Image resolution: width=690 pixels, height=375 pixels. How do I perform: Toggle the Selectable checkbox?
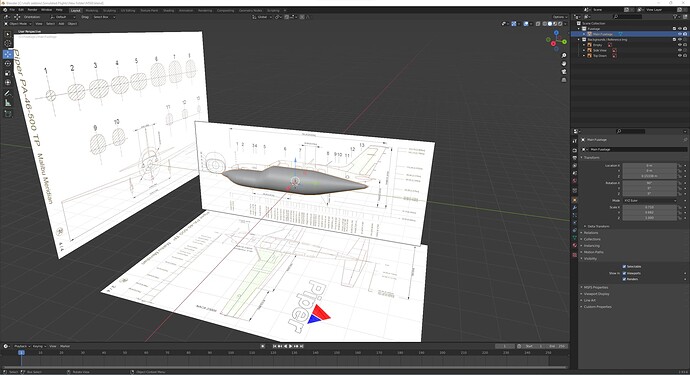coord(624,267)
